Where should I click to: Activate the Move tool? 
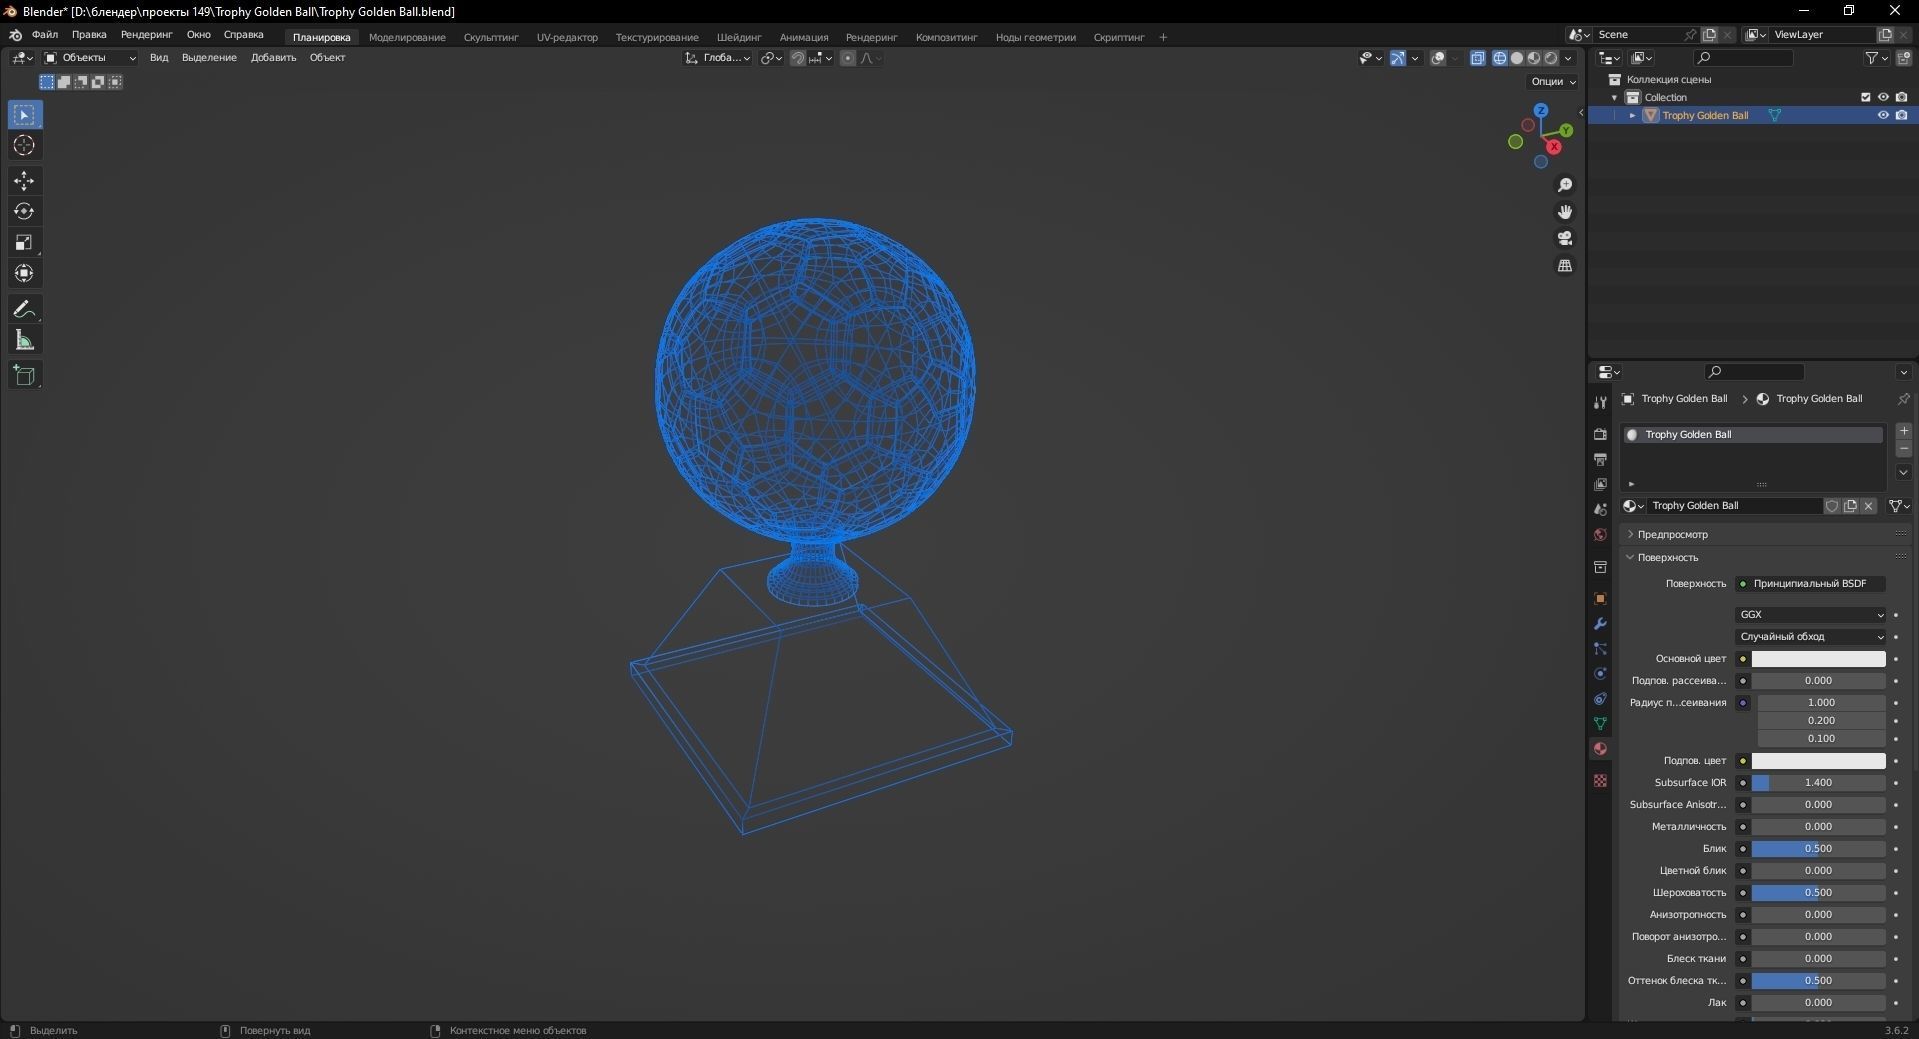coord(24,181)
